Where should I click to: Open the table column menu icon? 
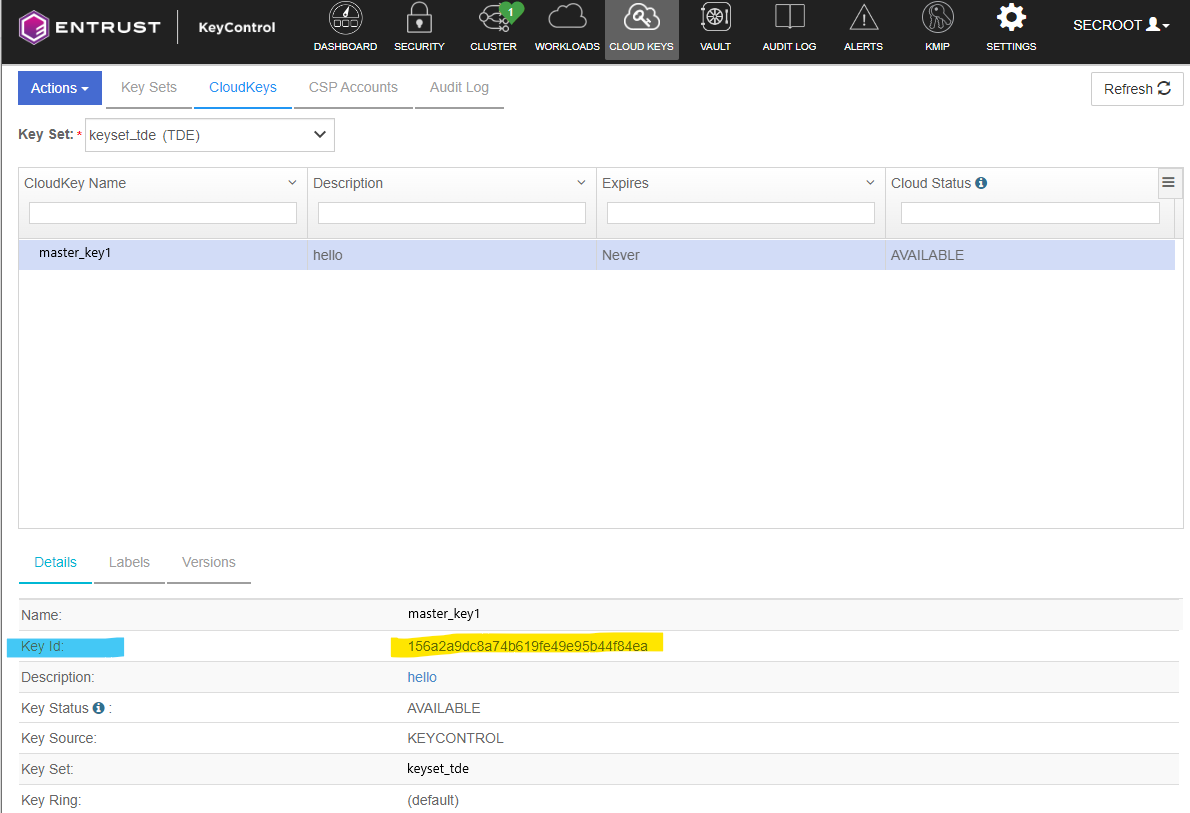tap(1168, 182)
